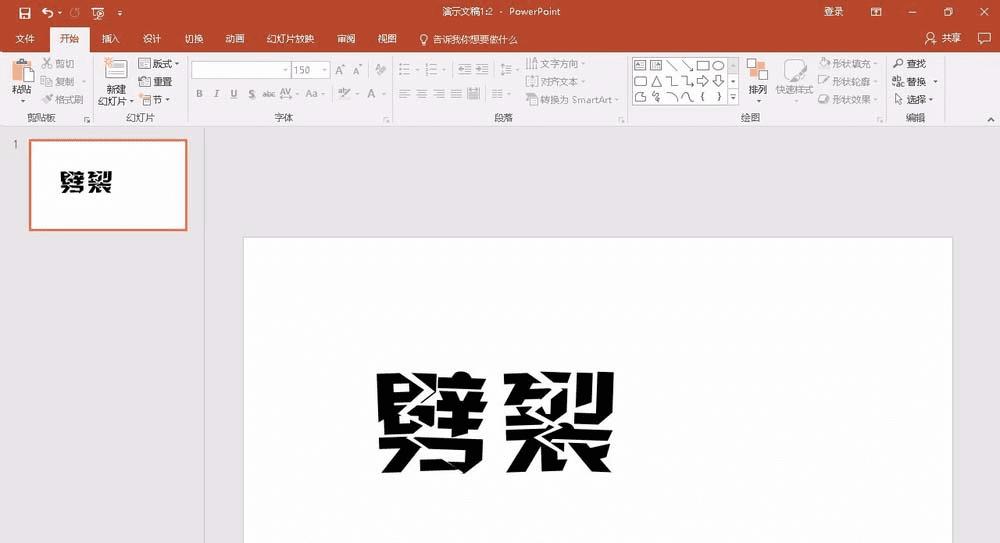Click the 粘贴 paste clipboard icon
Viewport: 1000px width, 543px height.
click(x=22, y=70)
